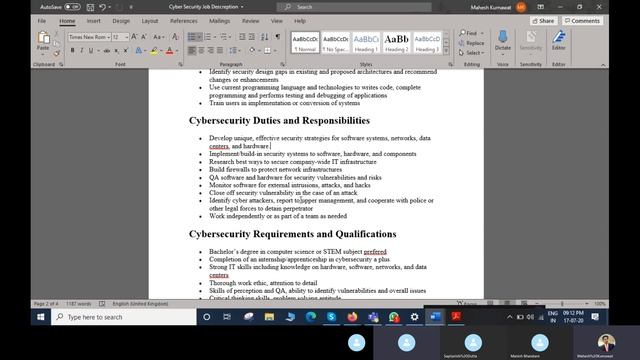
Task: Undo the last action
Action: (102, 7)
